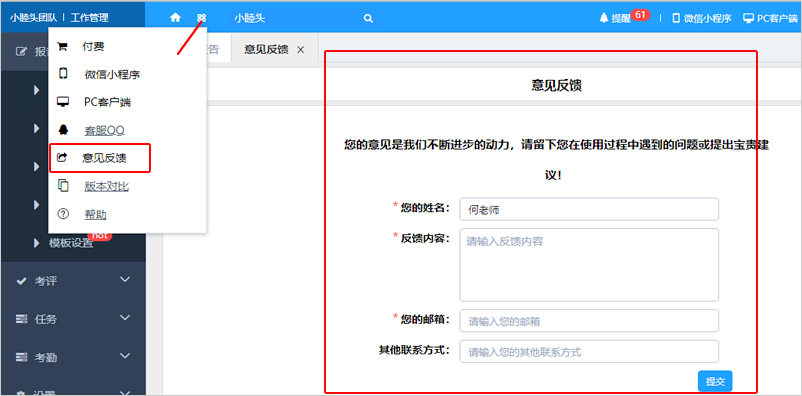Viewport: 802px width, 396px height.
Task: Click the 您的邮箱 input field
Action: 589,321
